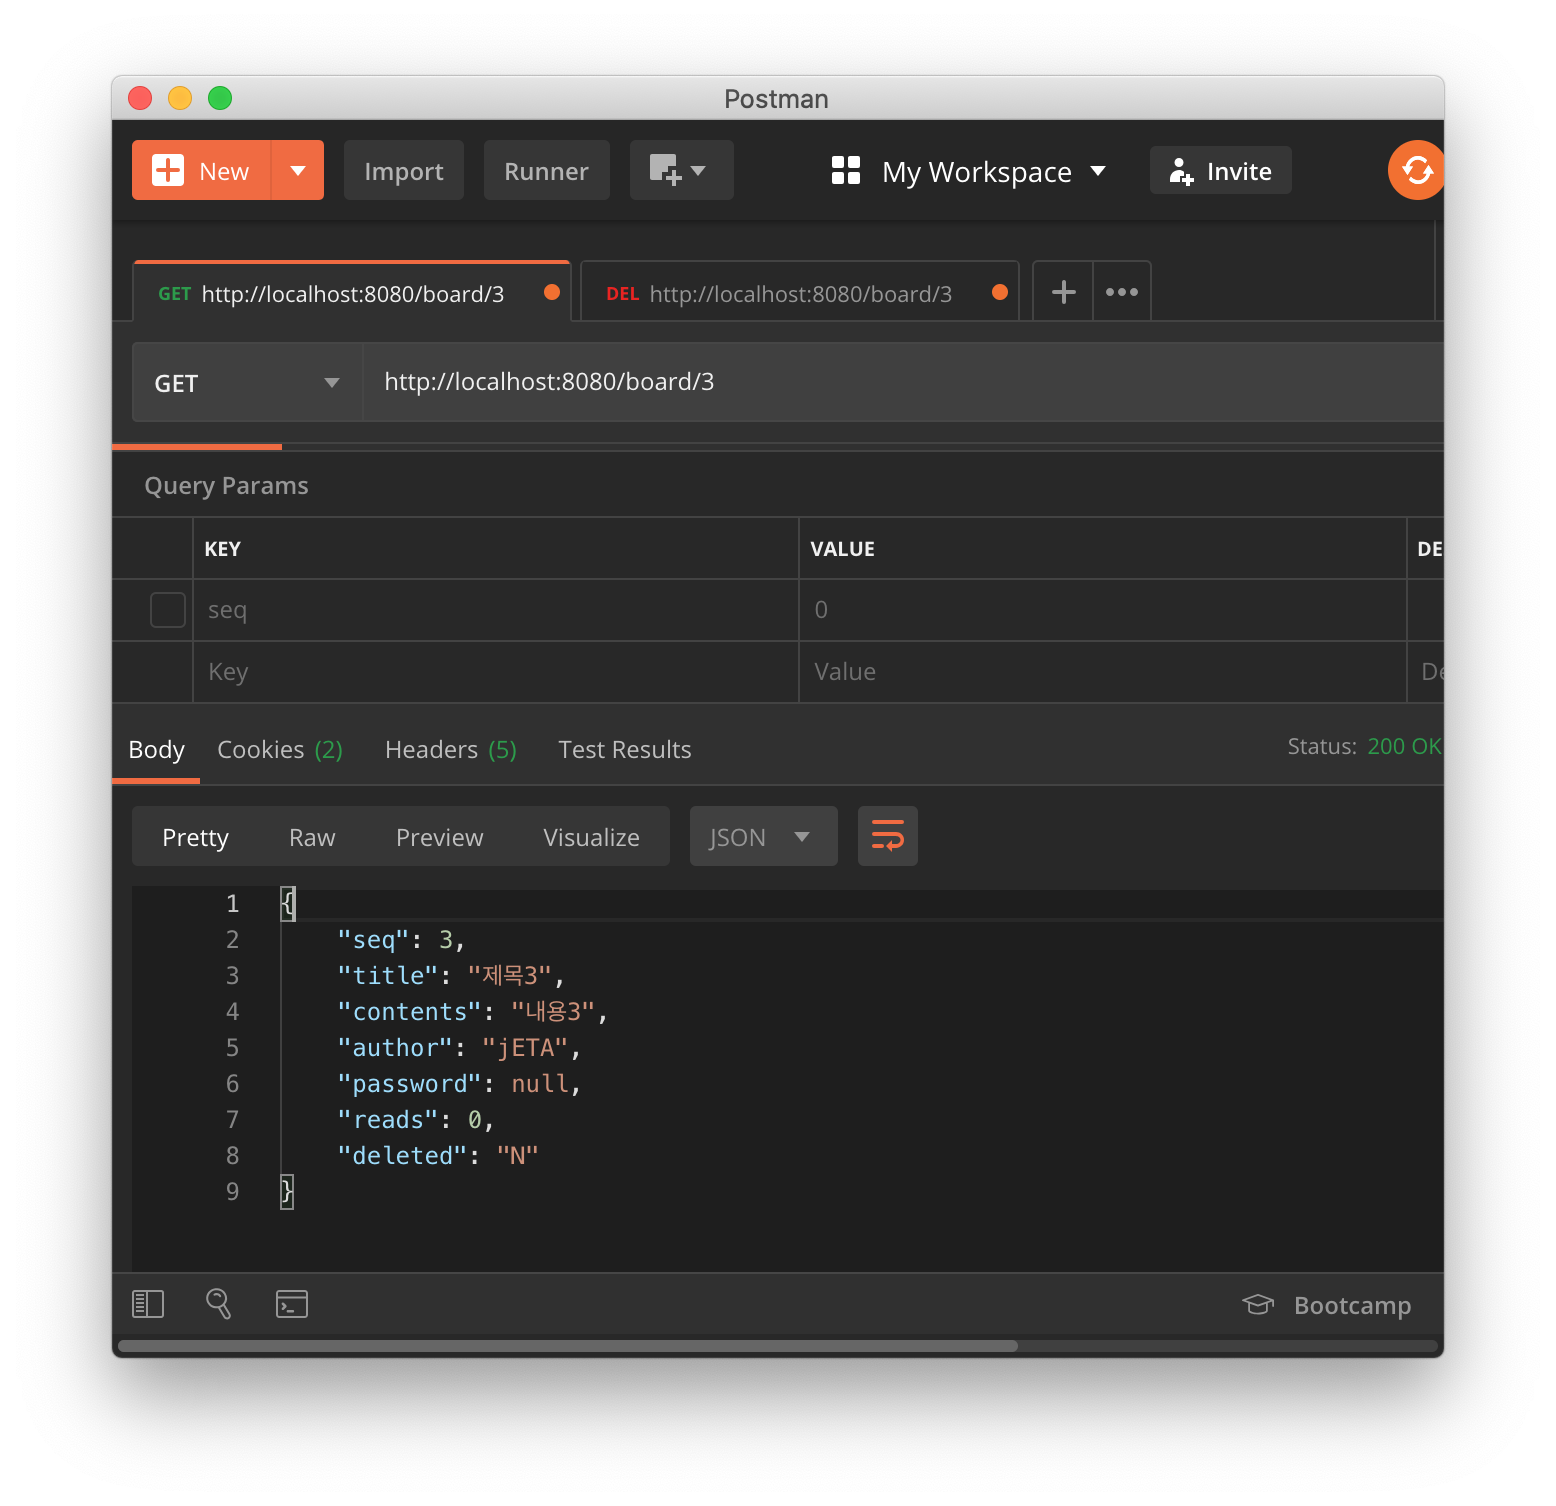
Task: Switch to Preview response view
Action: [440, 837]
